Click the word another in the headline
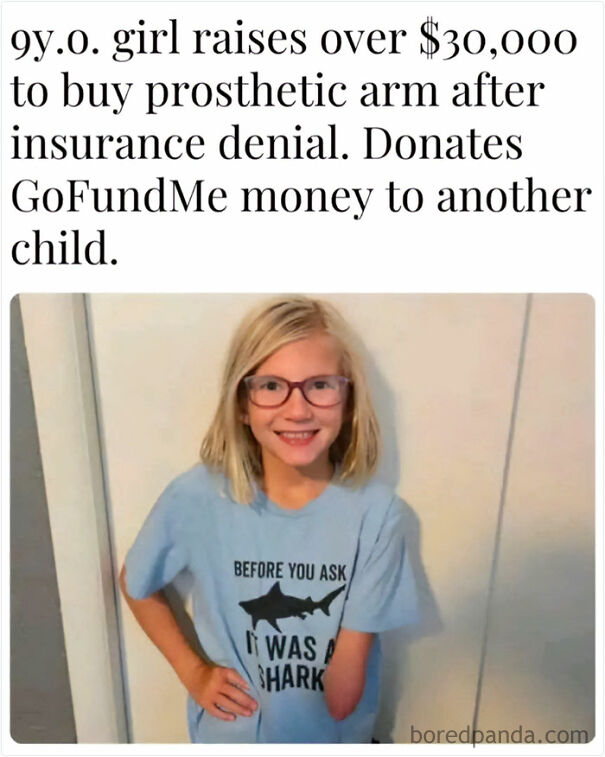Screen dimensions: 605x757 coord(514,196)
